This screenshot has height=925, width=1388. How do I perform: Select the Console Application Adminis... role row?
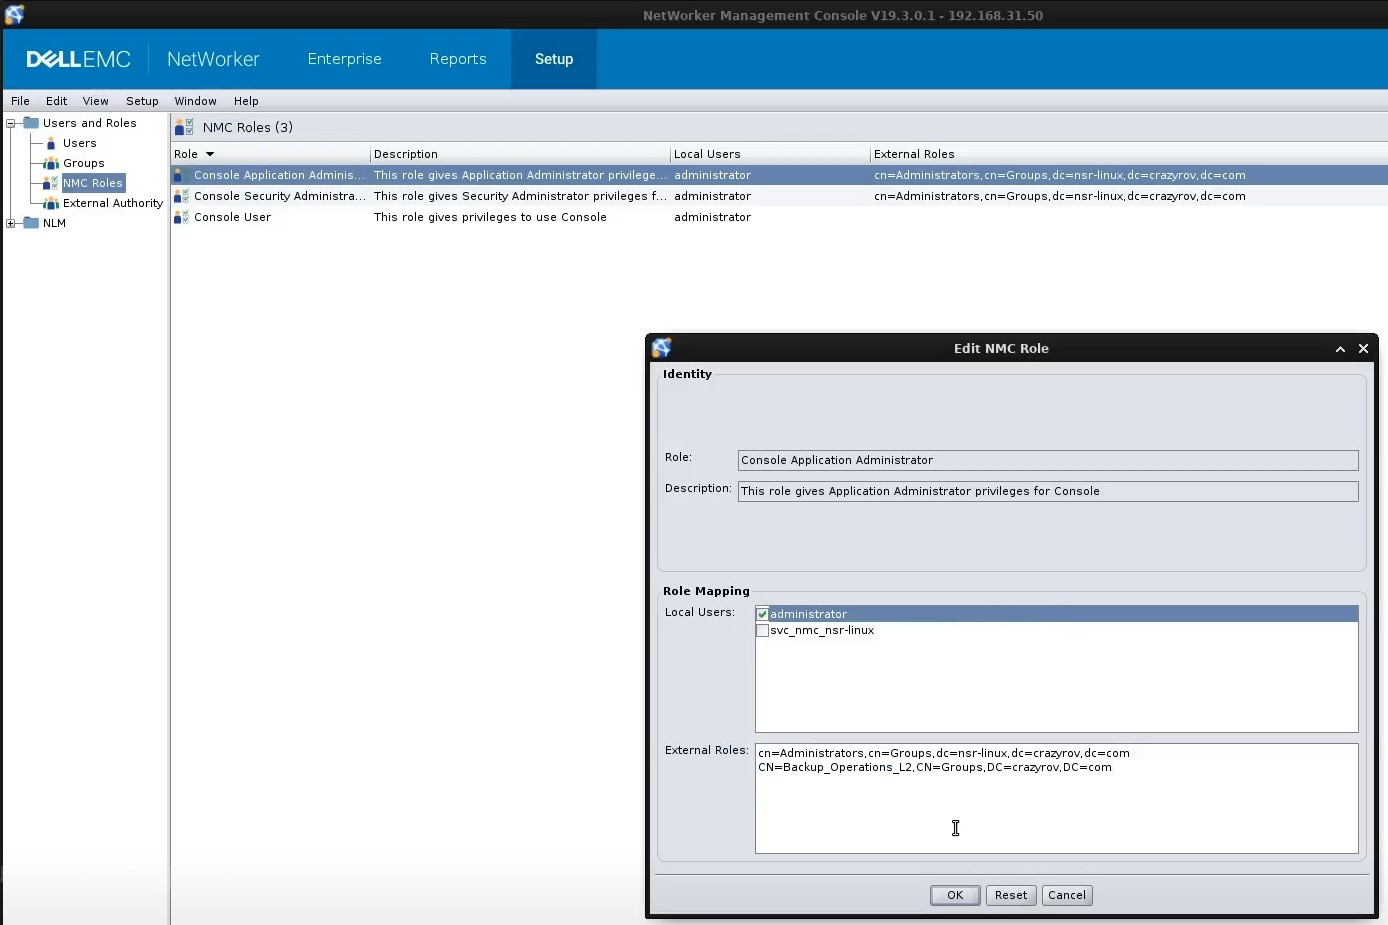coord(779,175)
